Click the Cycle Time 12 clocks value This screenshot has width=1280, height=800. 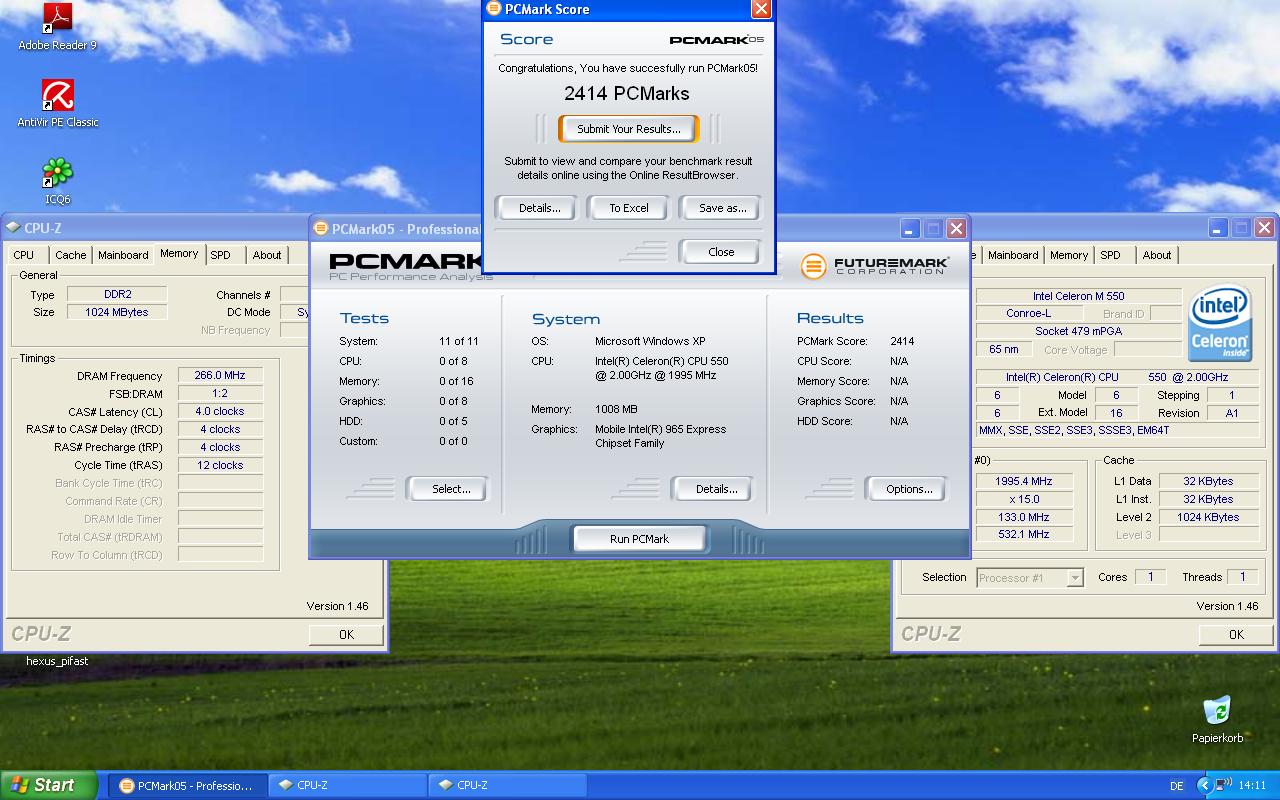[220, 465]
